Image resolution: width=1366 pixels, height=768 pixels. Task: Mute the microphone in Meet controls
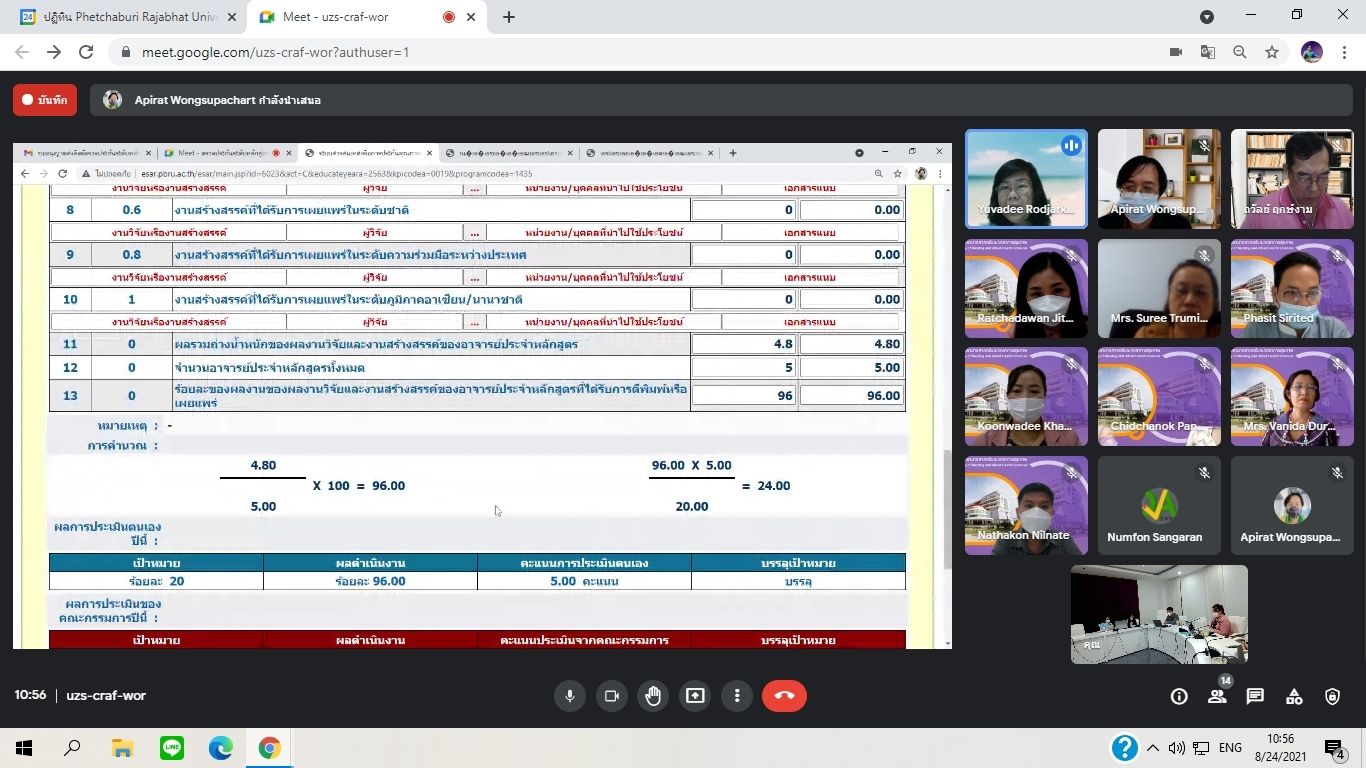click(x=570, y=696)
